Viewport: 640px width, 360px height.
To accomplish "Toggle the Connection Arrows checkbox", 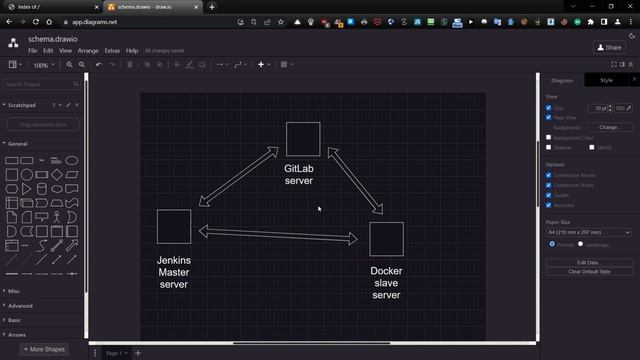I will pyautogui.click(x=549, y=175).
